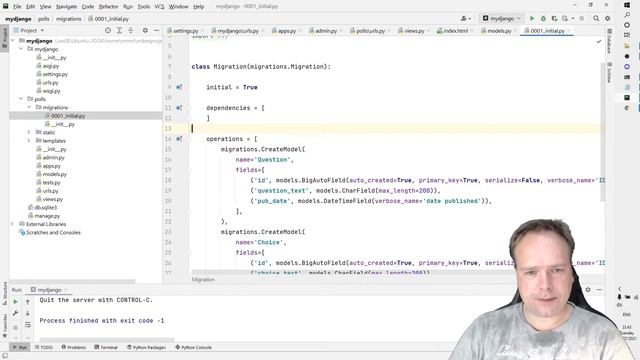This screenshot has width=640, height=360.
Task: Jump down the stack trace arrow
Action: coord(28,313)
